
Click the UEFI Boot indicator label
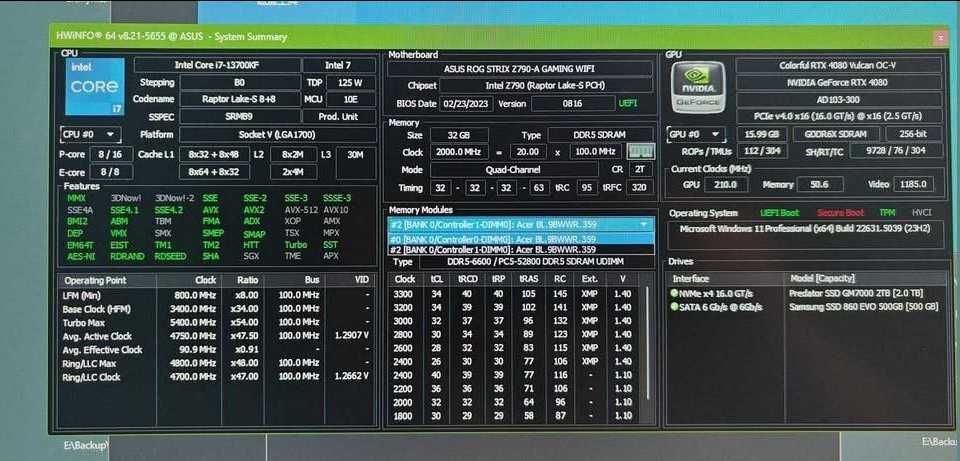pyautogui.click(x=779, y=213)
